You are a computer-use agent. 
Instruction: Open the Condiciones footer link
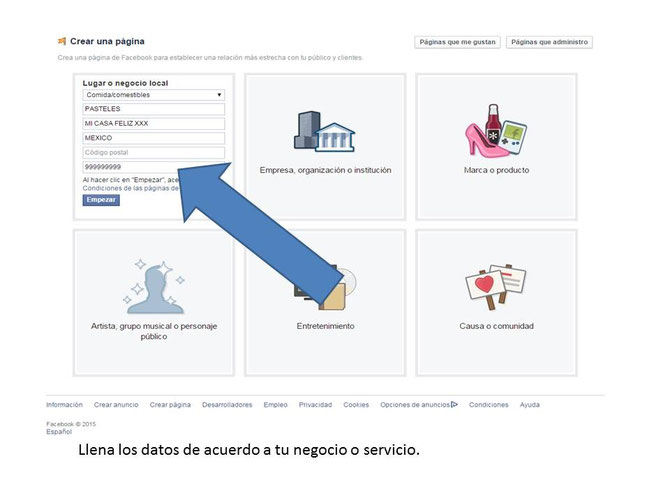pyautogui.click(x=489, y=405)
